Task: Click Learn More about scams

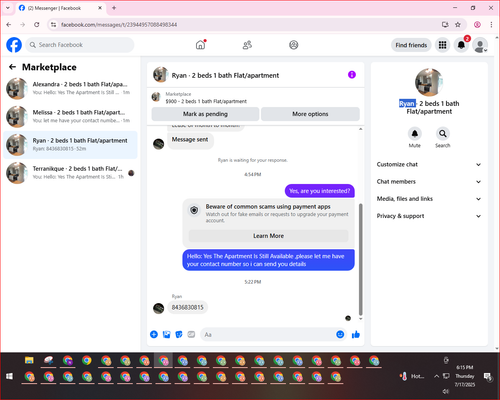Action: coord(268,236)
